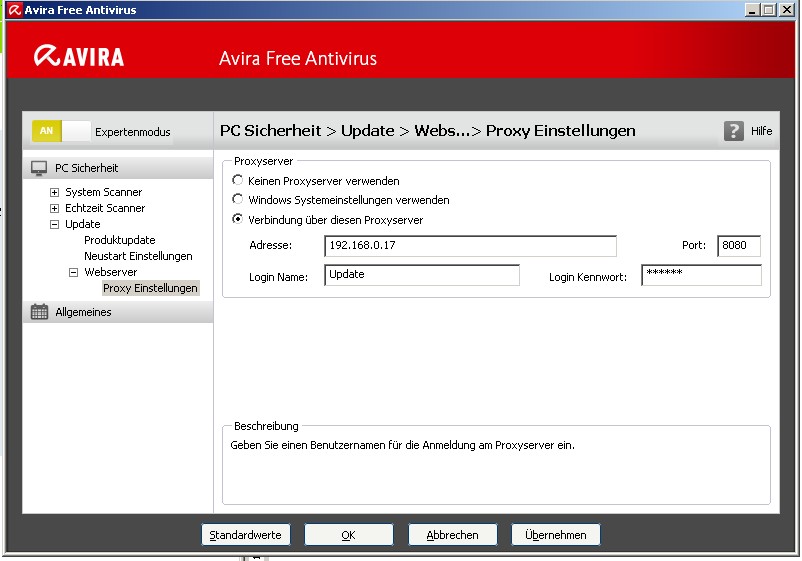Expand the Echtzeit Scanner tree node
Image resolution: width=802 pixels, height=561 pixels.
[x=55, y=208]
